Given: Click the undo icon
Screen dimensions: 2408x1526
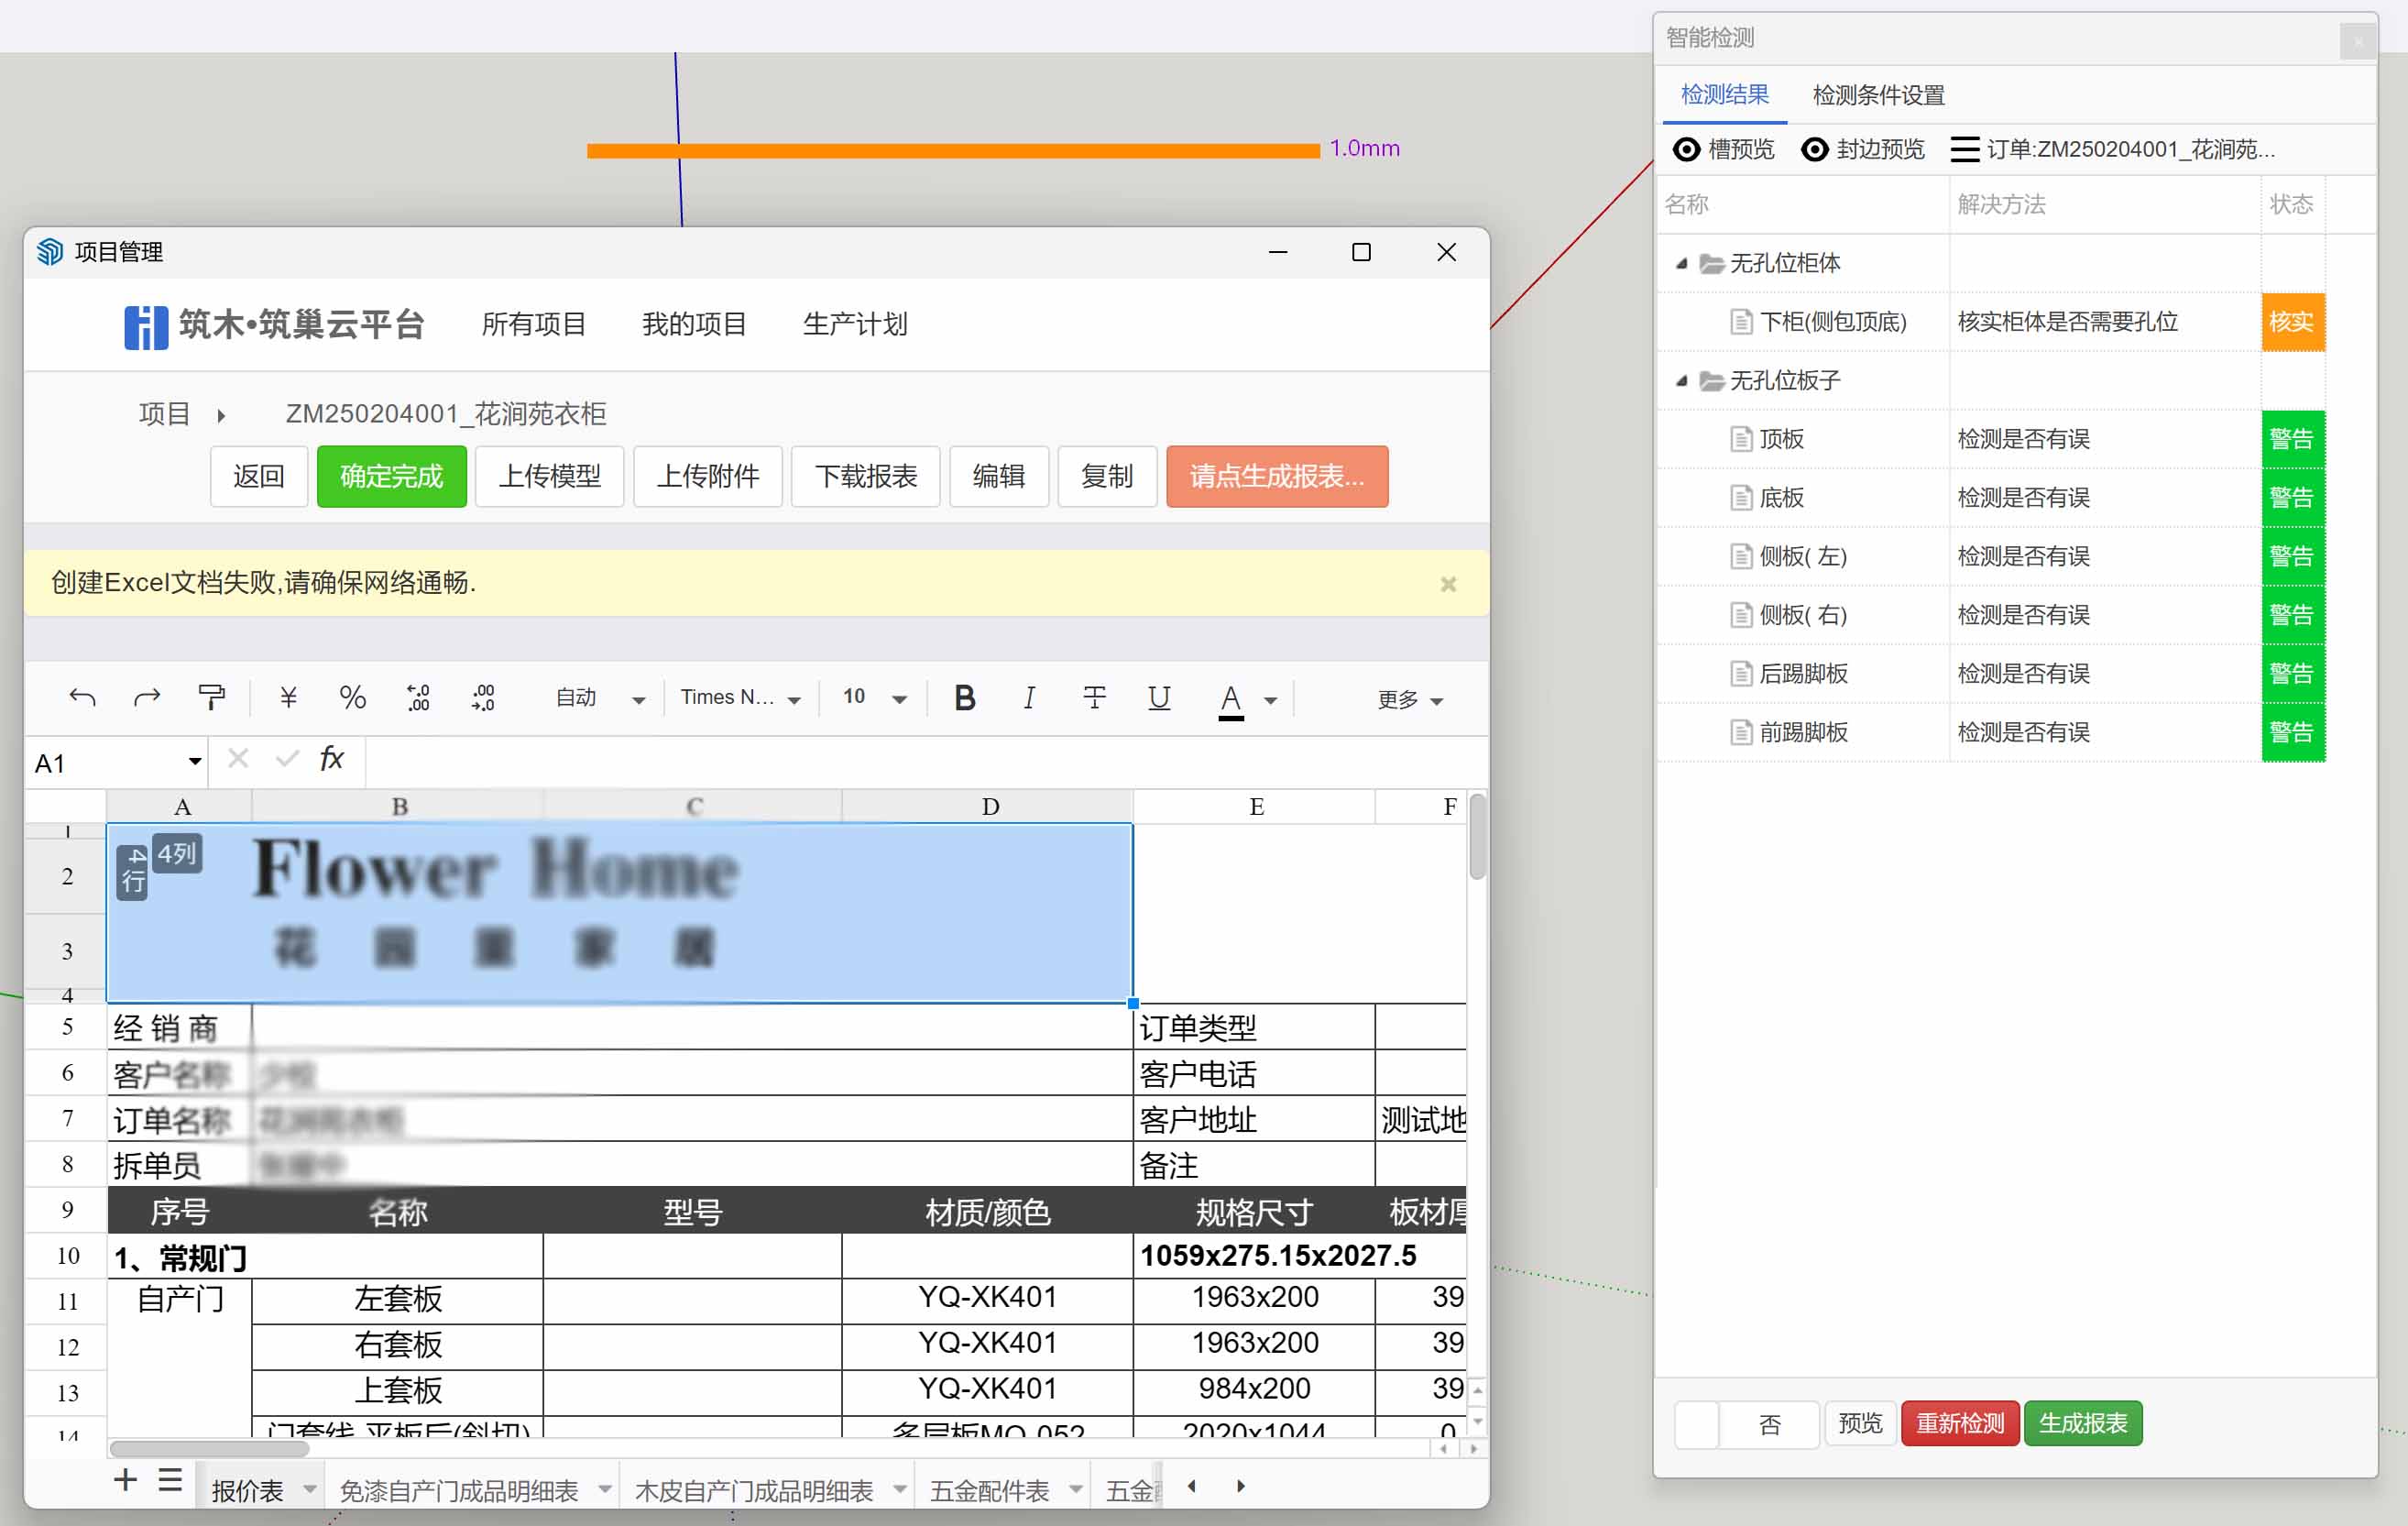Looking at the screenshot, I should coord(82,697).
